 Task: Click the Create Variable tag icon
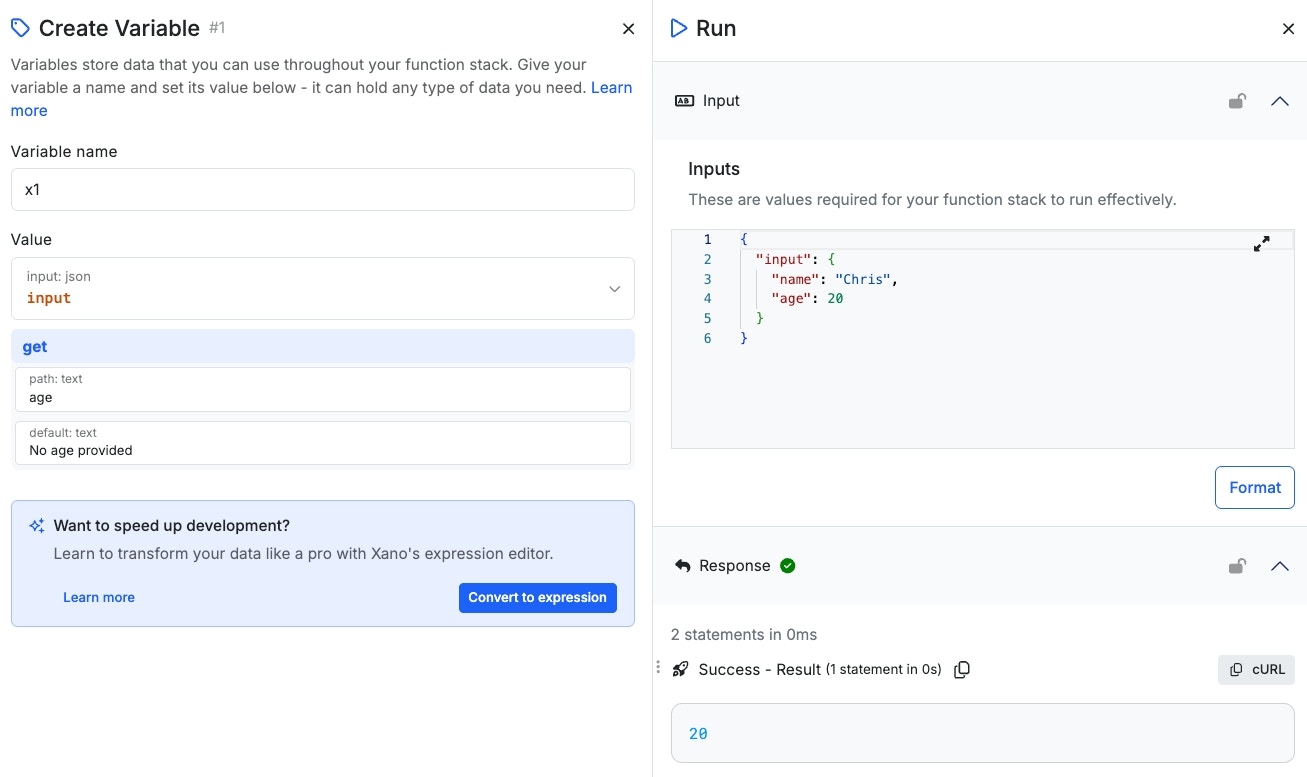pyautogui.click(x=20, y=28)
